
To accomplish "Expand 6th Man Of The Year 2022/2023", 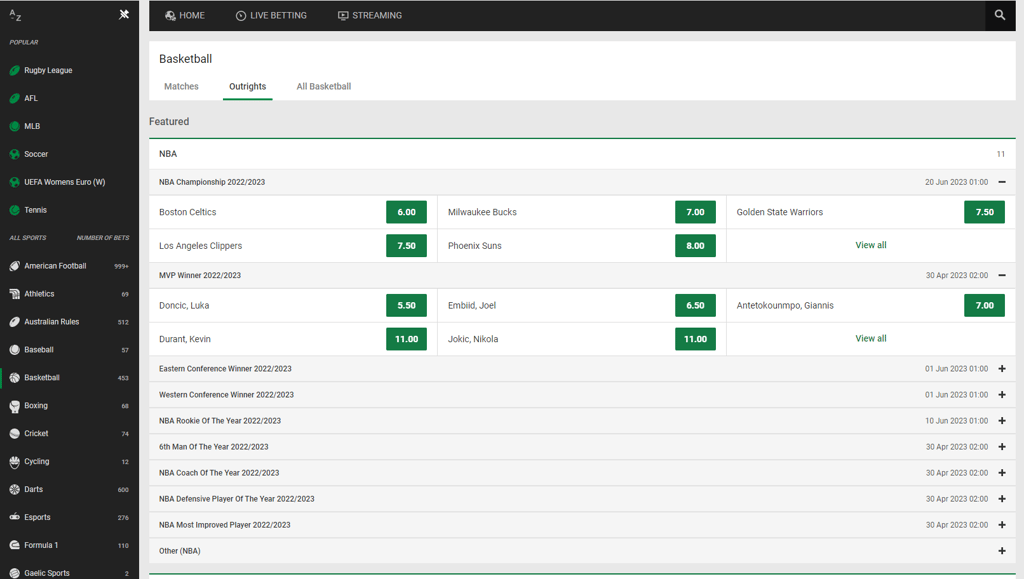I will tap(1002, 447).
